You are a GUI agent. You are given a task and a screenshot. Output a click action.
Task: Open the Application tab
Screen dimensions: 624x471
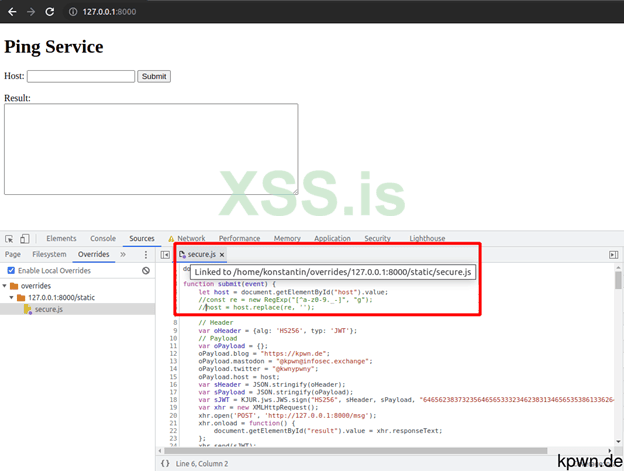332,238
